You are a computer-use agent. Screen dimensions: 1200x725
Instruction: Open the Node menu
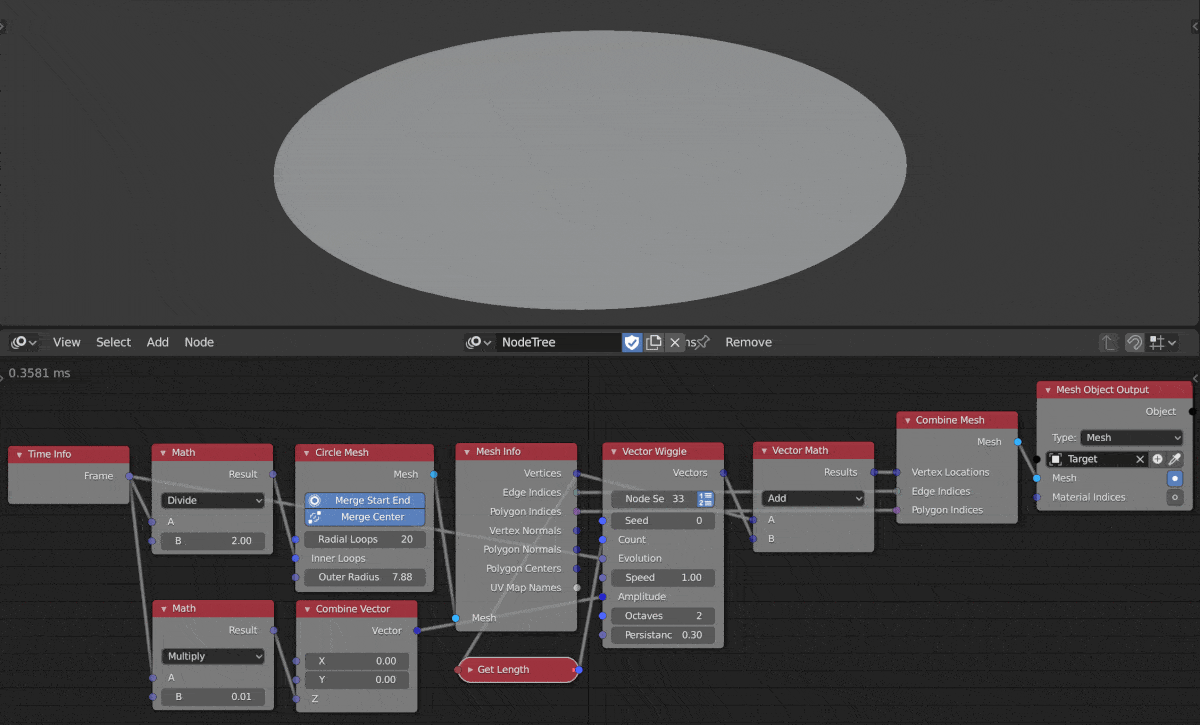tap(199, 342)
